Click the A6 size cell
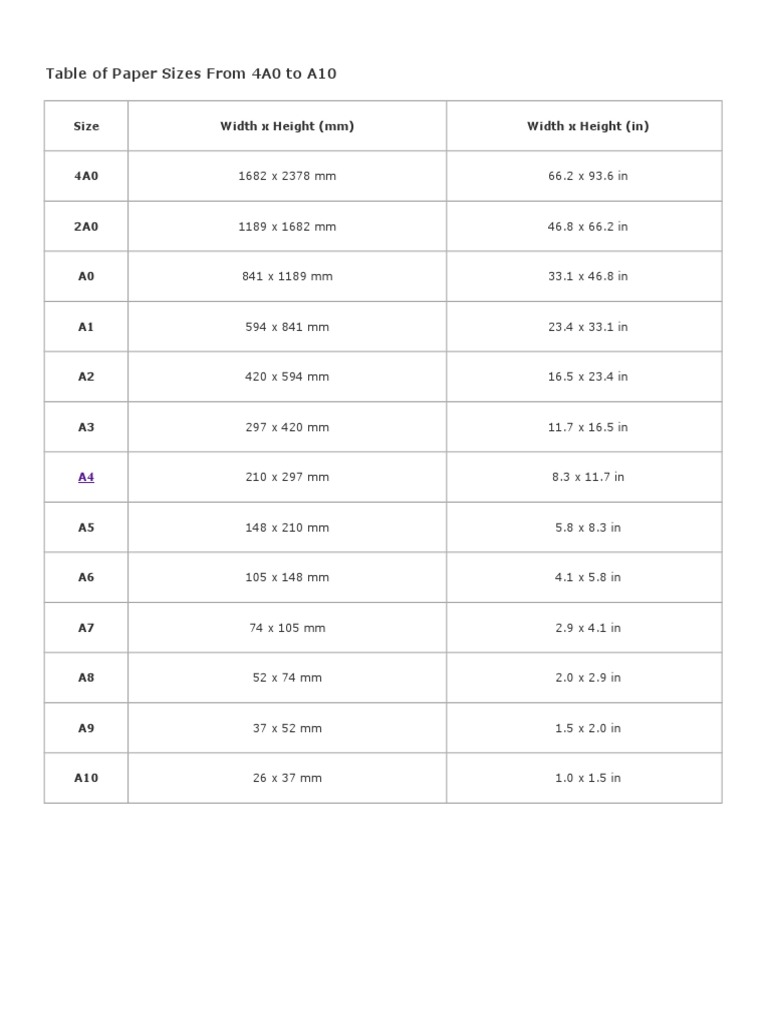Viewport: 768px width, 1024px height. pos(86,577)
